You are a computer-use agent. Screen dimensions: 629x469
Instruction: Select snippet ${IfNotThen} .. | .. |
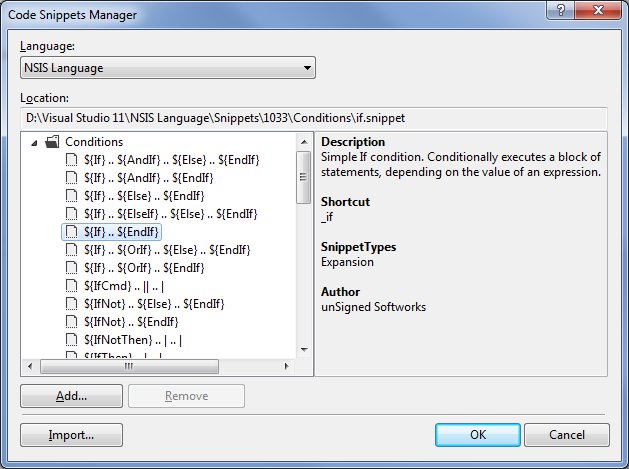click(x=133, y=340)
